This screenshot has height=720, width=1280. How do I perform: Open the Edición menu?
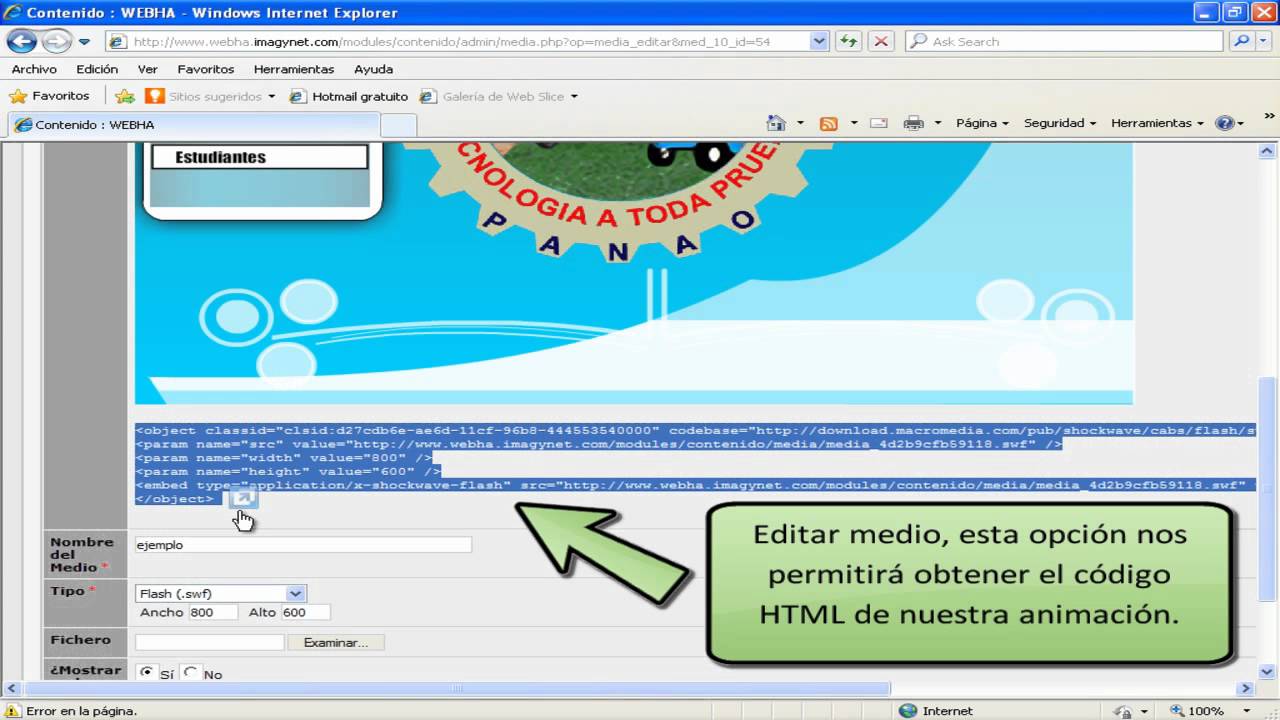pyautogui.click(x=97, y=69)
